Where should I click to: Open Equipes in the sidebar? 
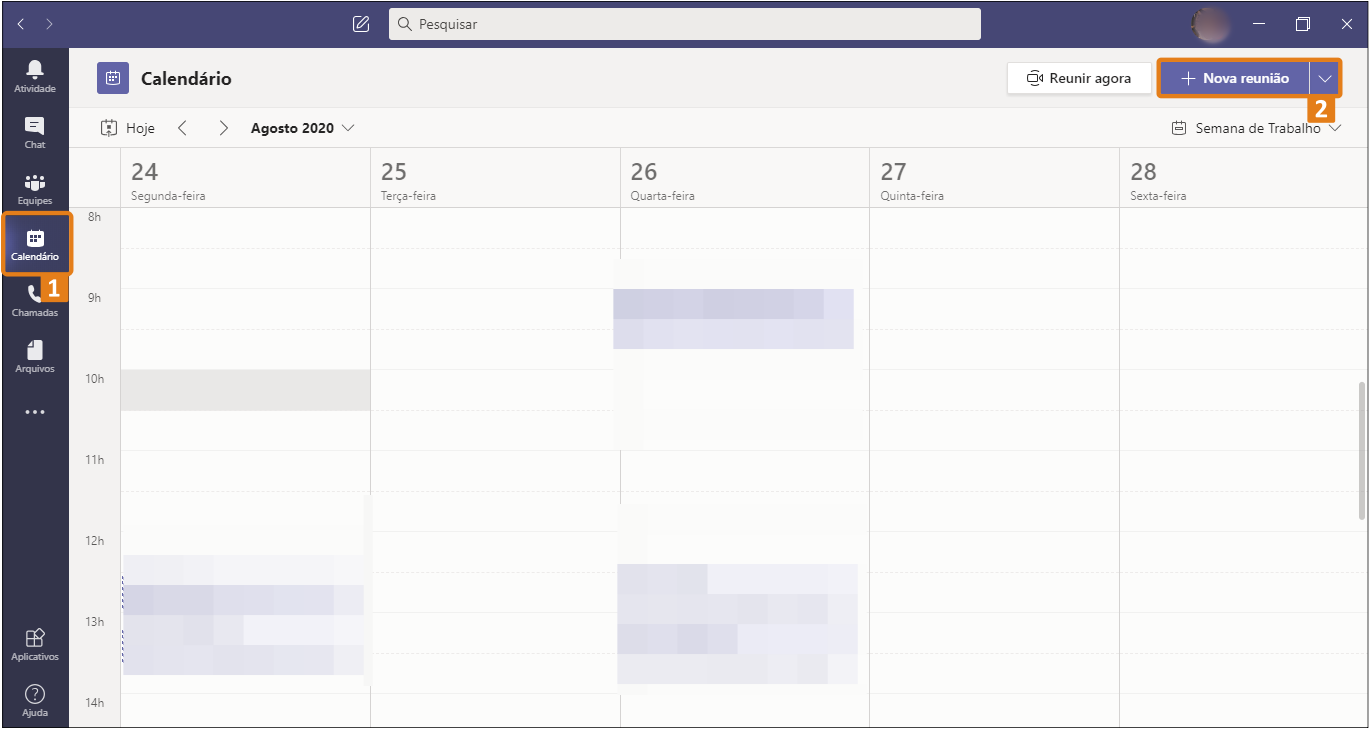coord(35,188)
